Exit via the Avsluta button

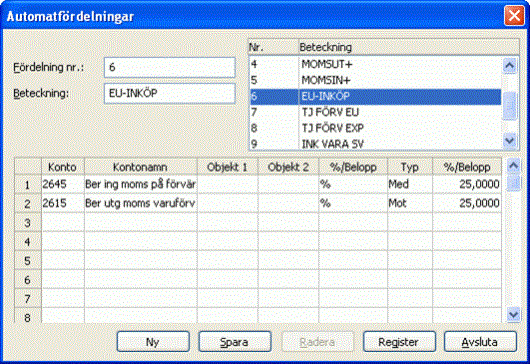pos(480,342)
